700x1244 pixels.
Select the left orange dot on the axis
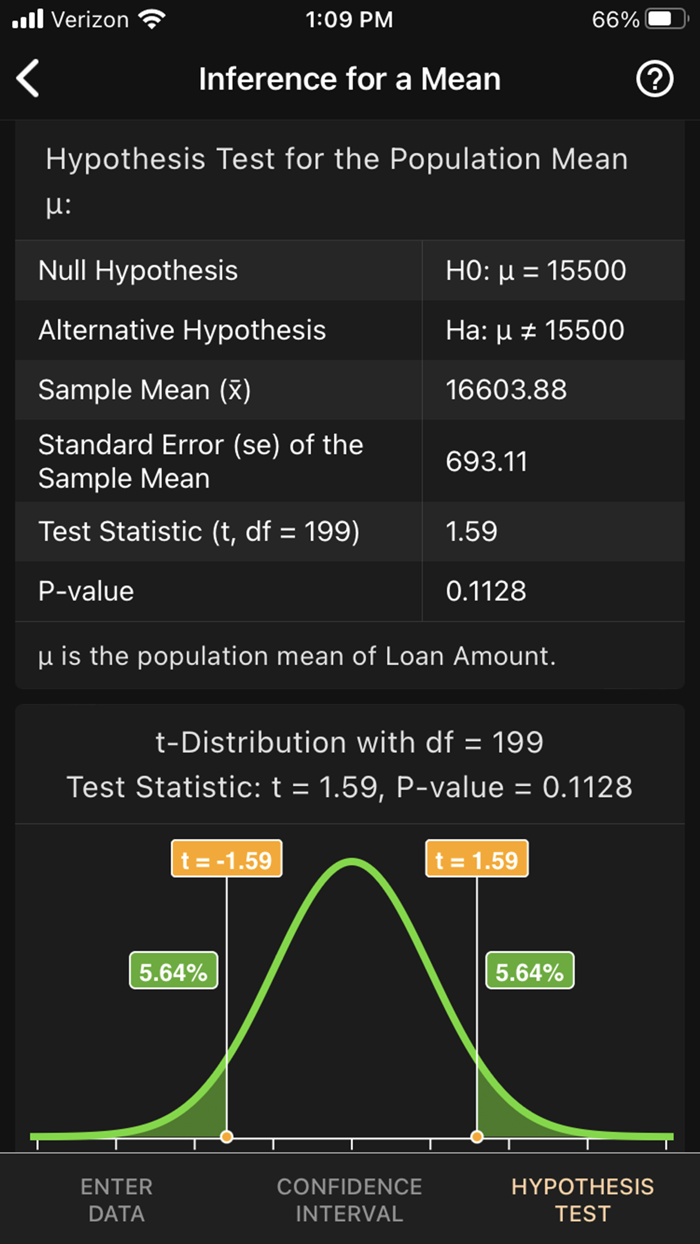click(x=227, y=1136)
